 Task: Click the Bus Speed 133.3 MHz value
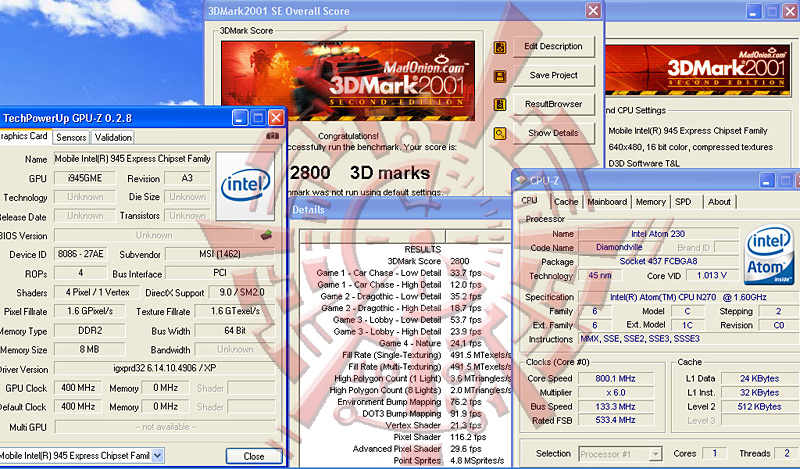click(615, 406)
